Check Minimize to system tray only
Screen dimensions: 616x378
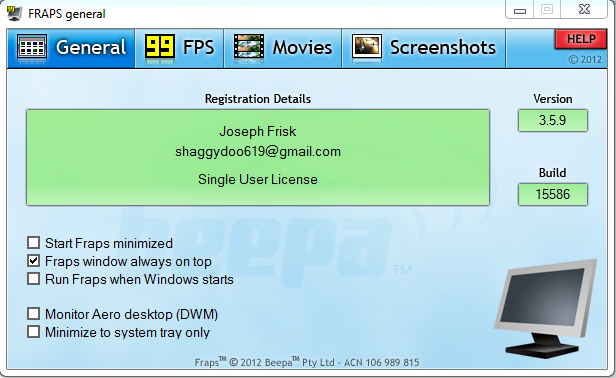(x=33, y=332)
